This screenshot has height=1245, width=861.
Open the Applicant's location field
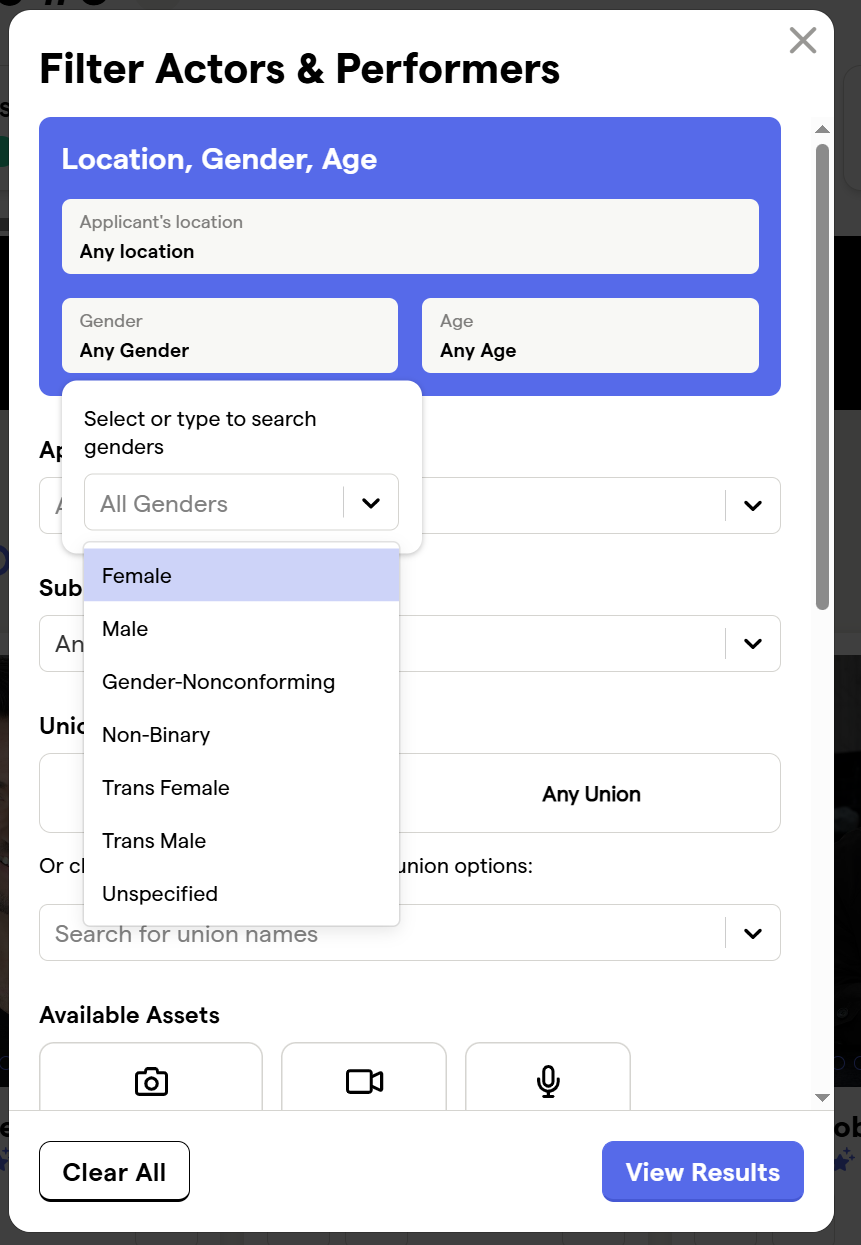pos(410,237)
